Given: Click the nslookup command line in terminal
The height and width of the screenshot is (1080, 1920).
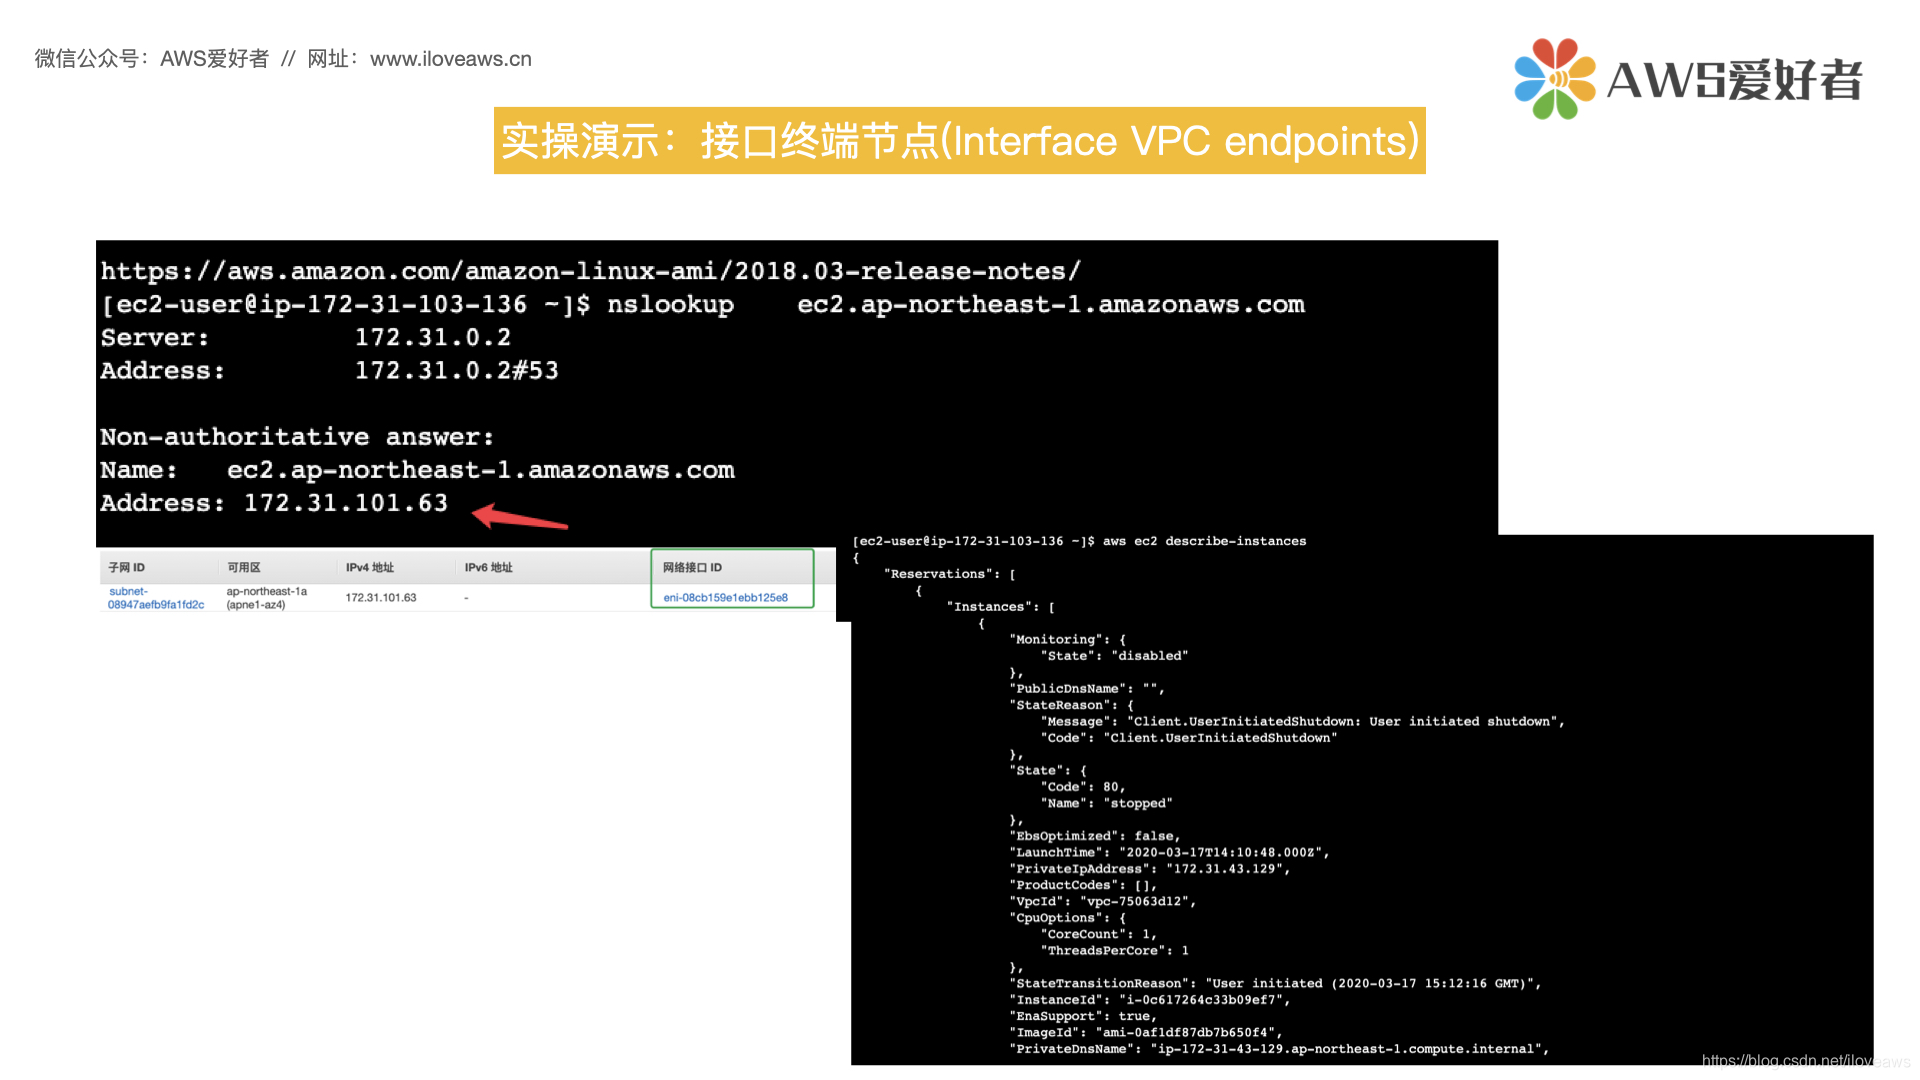Looking at the screenshot, I should pyautogui.click(x=702, y=304).
